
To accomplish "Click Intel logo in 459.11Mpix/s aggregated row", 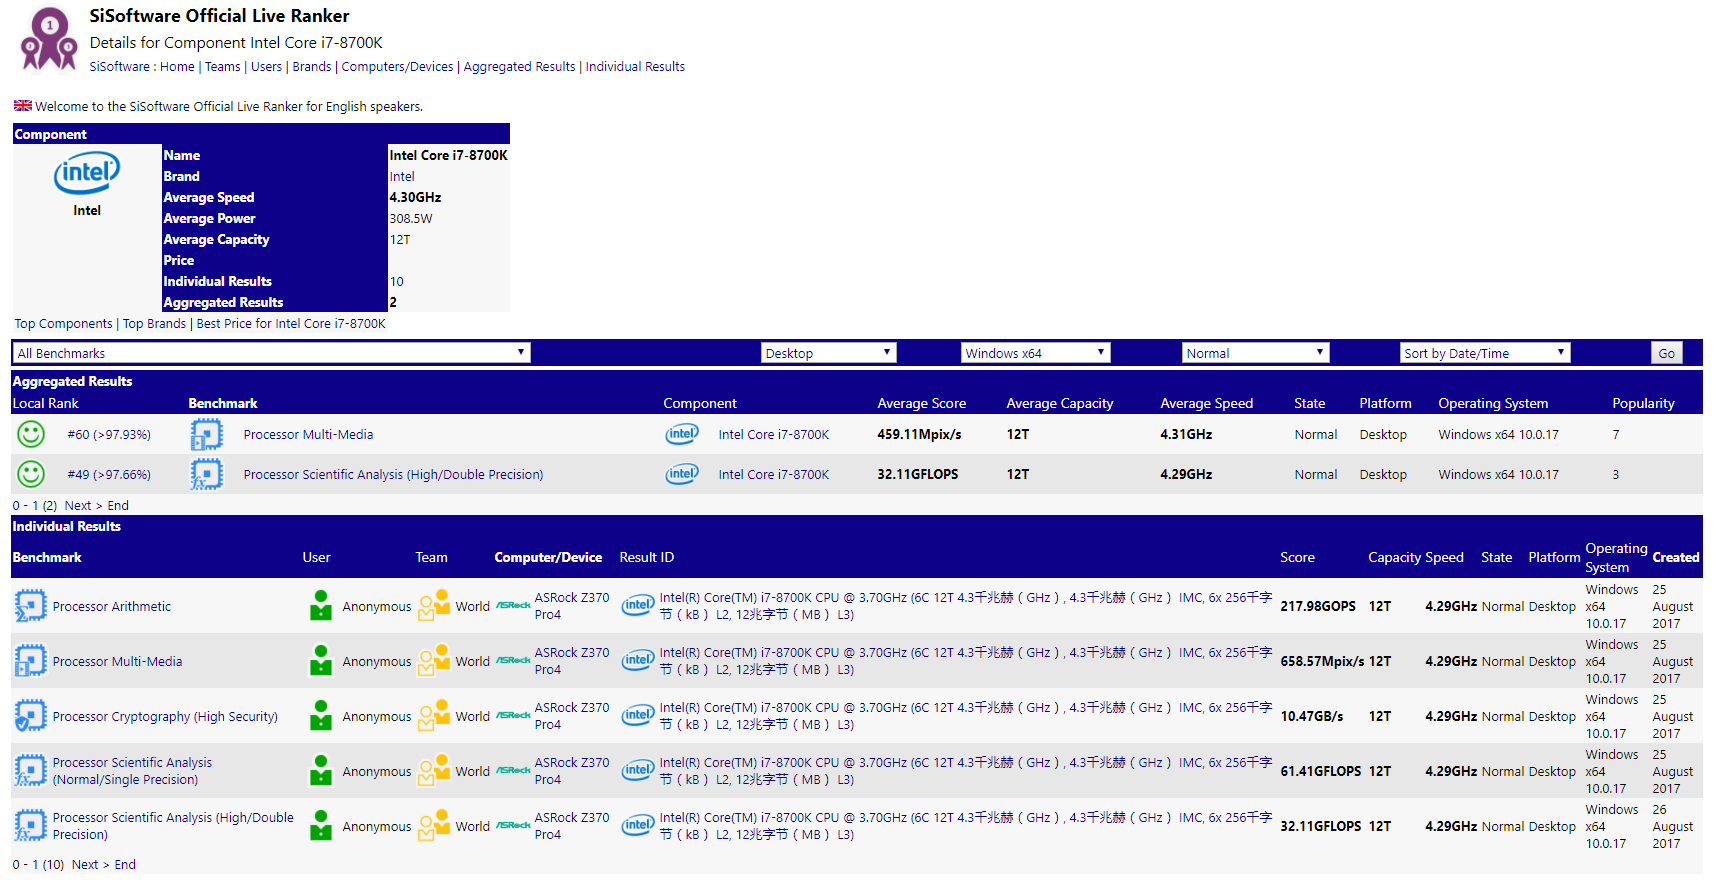I will pyautogui.click(x=682, y=434).
